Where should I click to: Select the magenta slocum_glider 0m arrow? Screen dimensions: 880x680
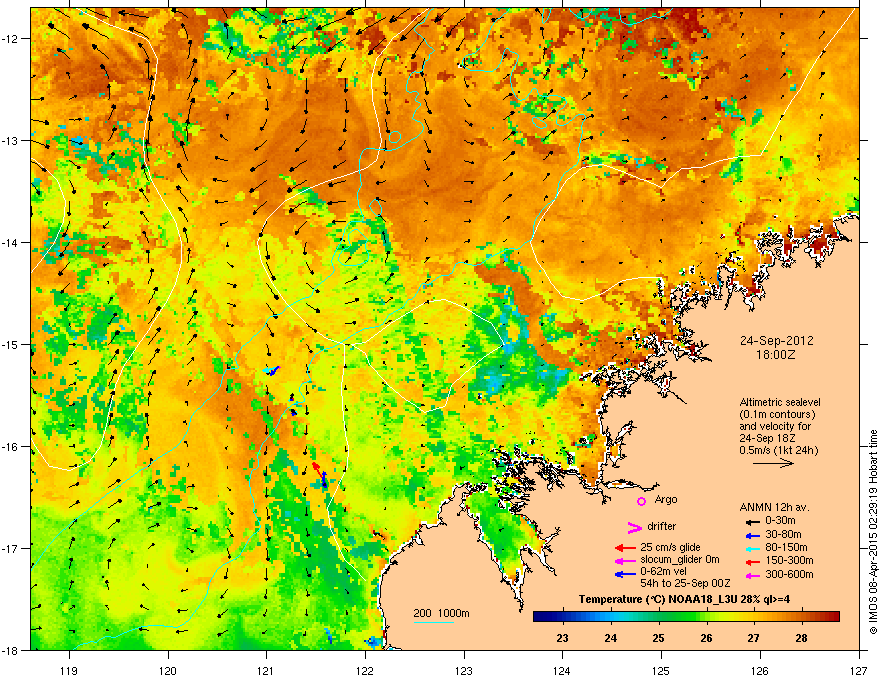click(625, 560)
